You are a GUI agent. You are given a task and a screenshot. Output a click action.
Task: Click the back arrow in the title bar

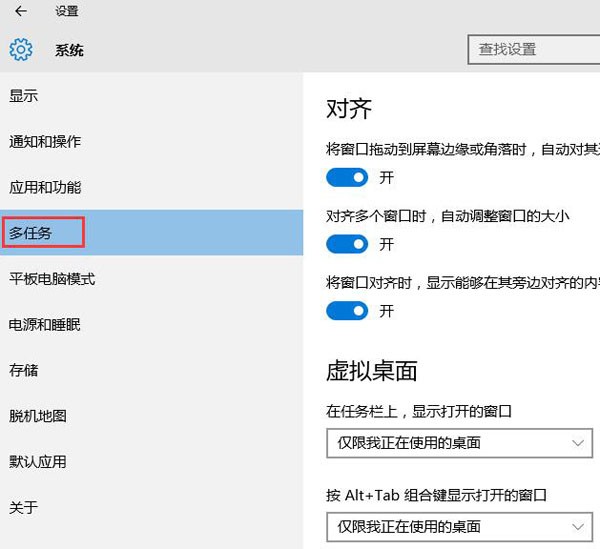click(x=20, y=12)
